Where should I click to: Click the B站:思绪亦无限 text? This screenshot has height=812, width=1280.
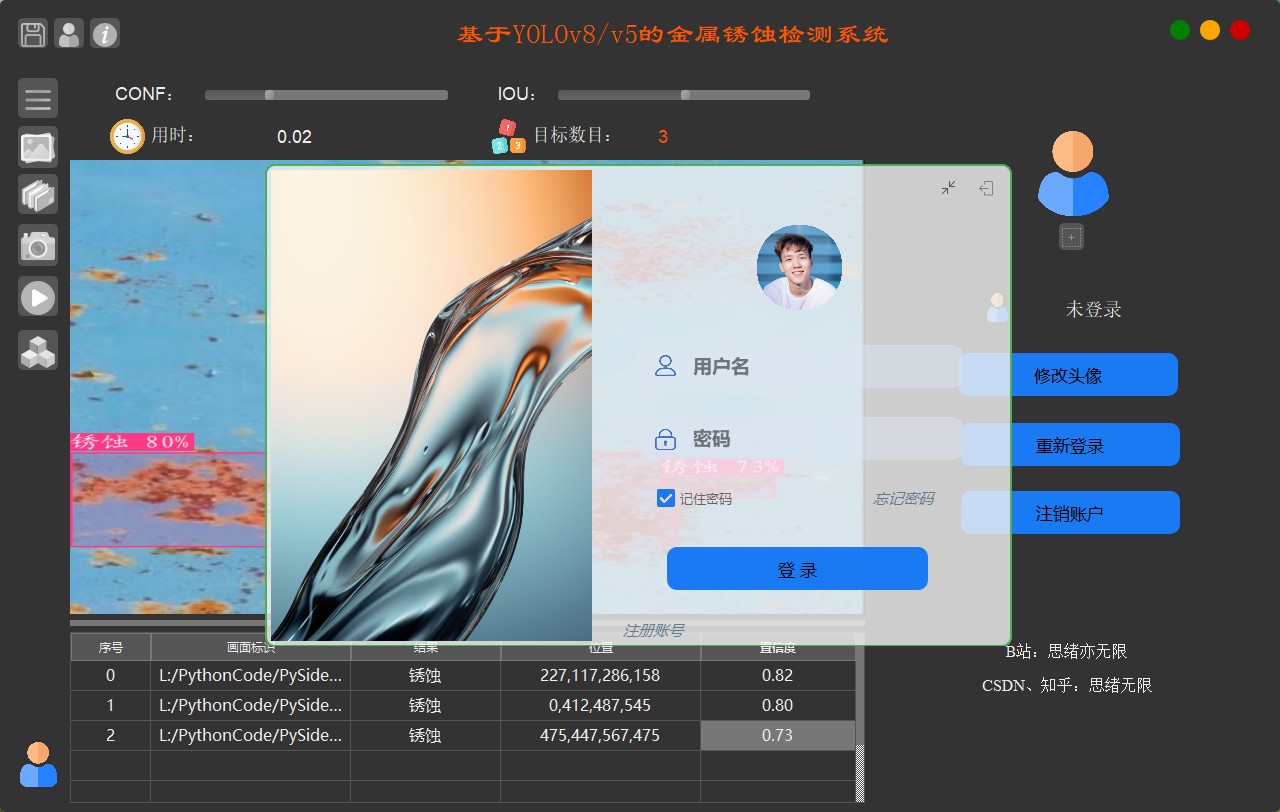click(x=1066, y=651)
